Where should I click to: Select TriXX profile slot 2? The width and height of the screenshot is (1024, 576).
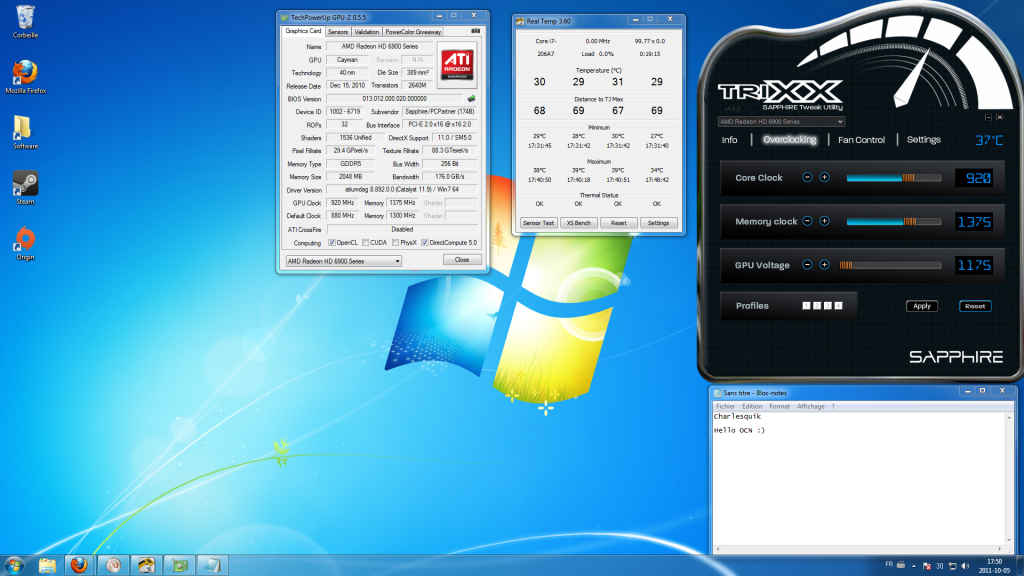click(817, 306)
